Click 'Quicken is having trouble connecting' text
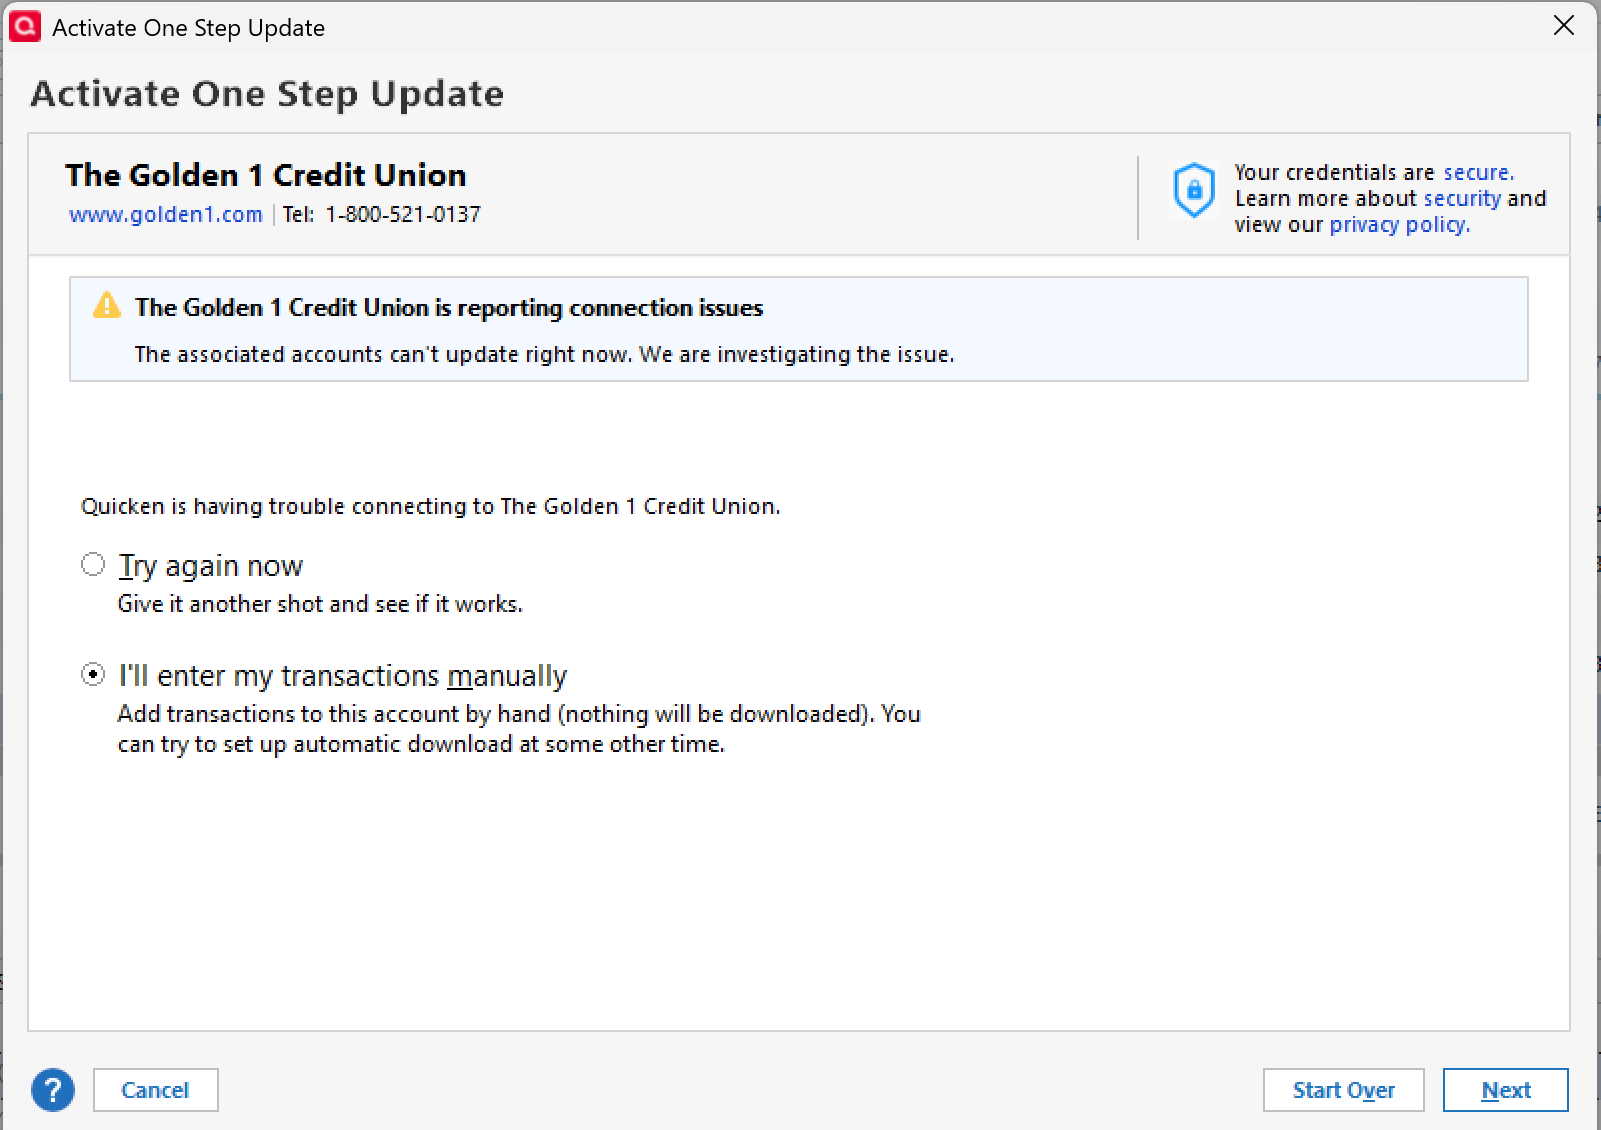Screen dimensions: 1601x1130 pyautogui.click(x=431, y=506)
